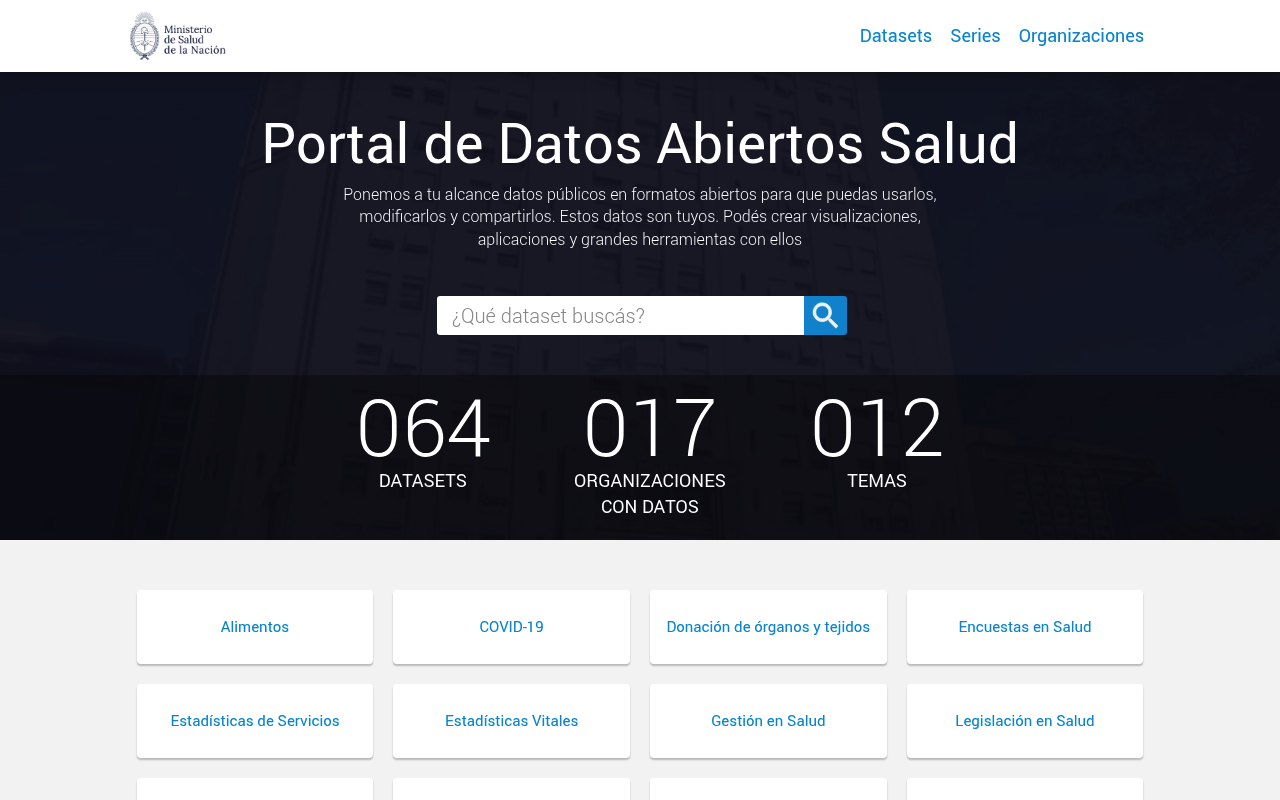This screenshot has height=800, width=1280.
Task: Click the 064 Datasets counter
Action: tap(423, 442)
